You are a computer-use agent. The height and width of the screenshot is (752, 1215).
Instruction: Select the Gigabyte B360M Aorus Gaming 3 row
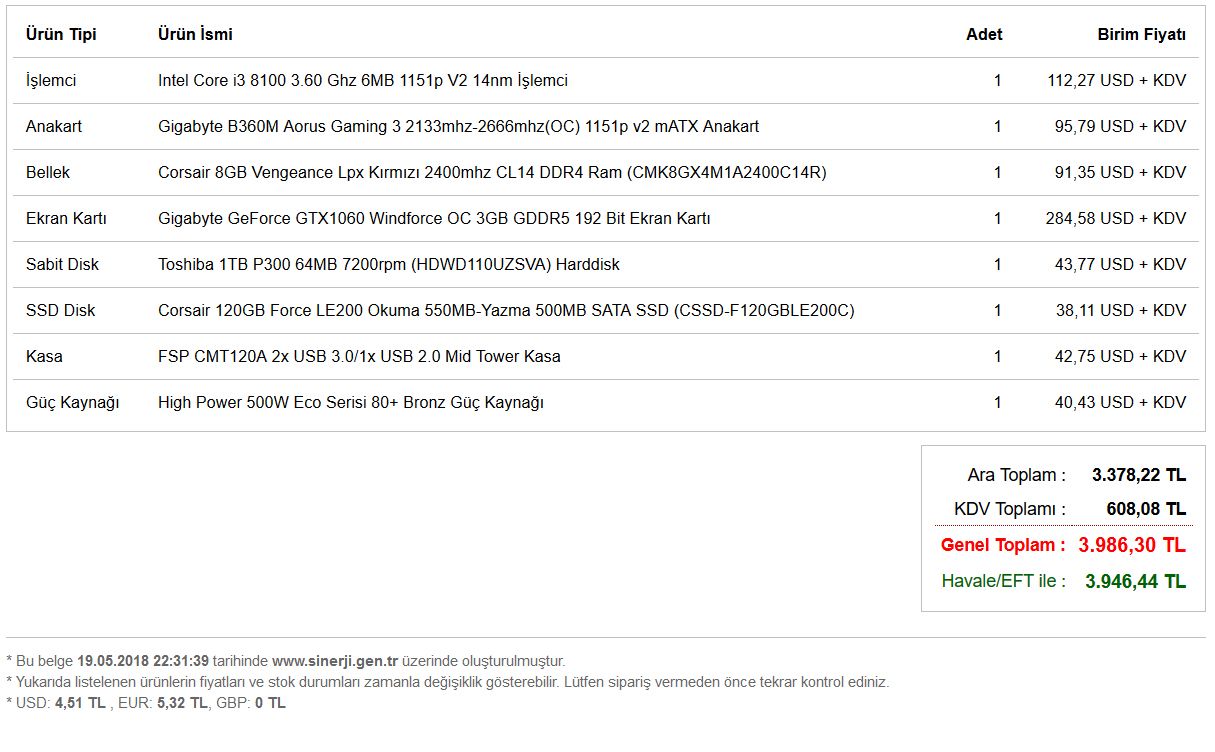tap(458, 126)
